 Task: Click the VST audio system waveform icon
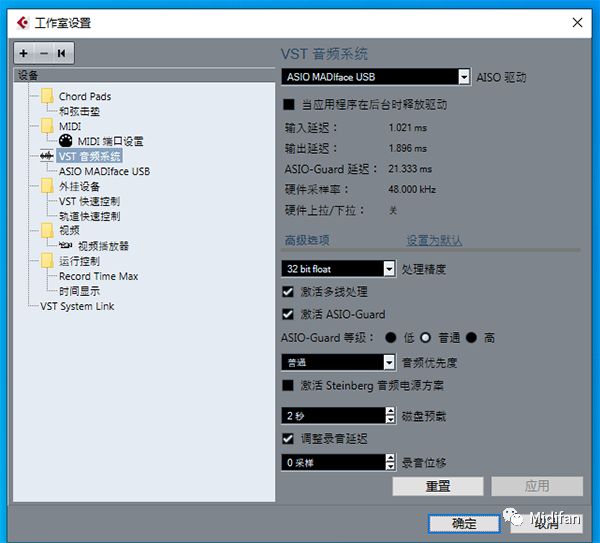[x=47, y=156]
